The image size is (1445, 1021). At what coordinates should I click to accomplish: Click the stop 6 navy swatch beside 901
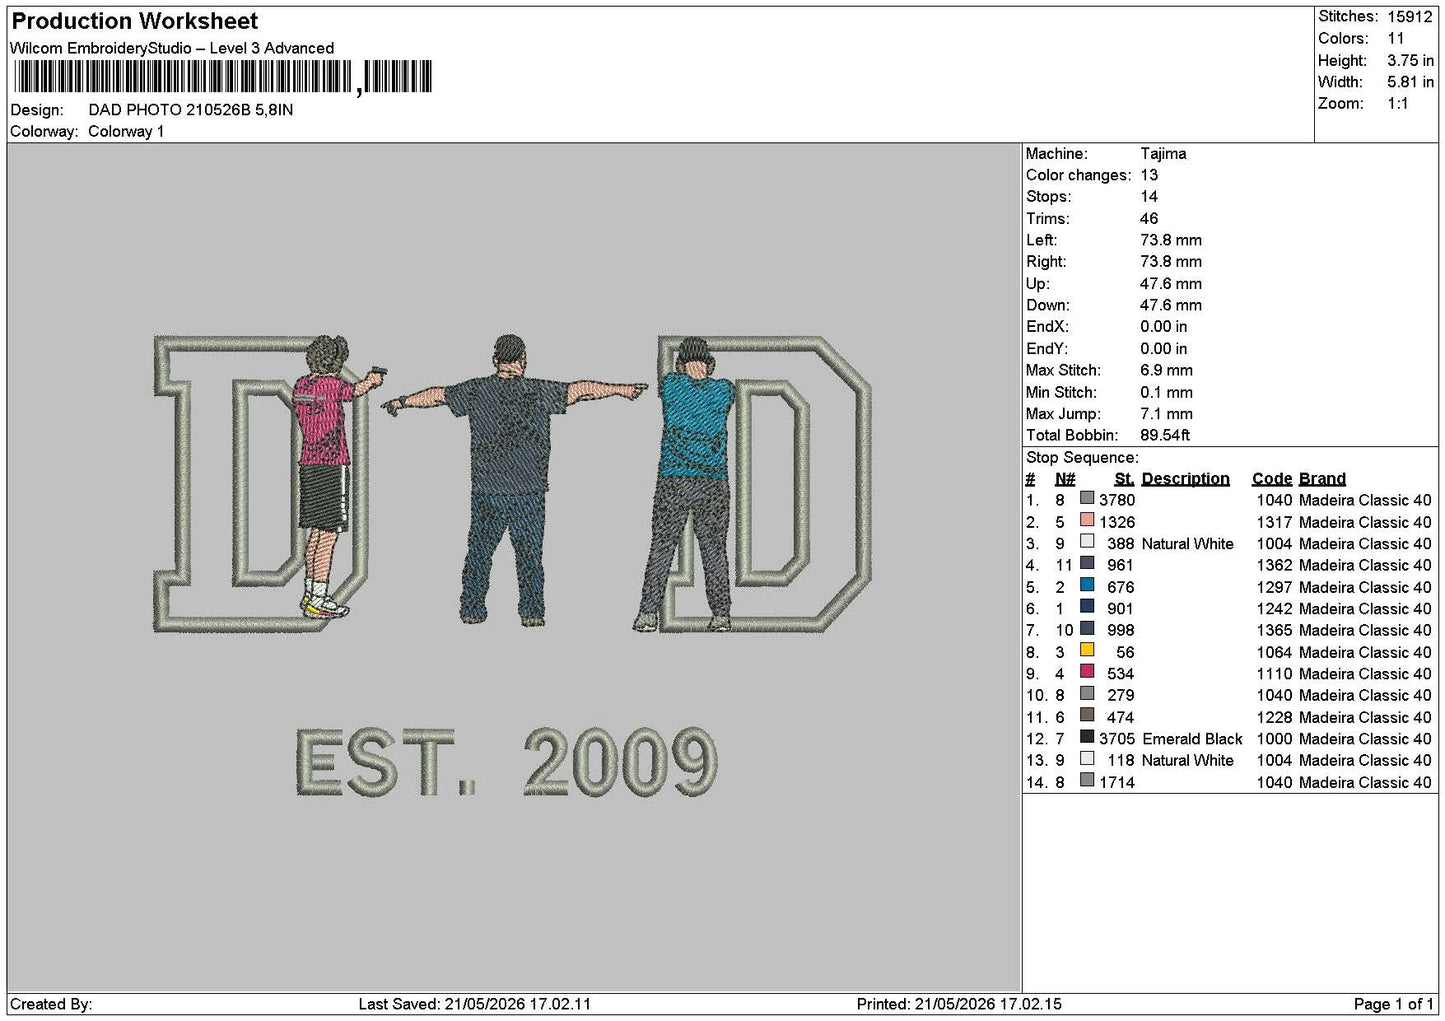click(x=1087, y=608)
